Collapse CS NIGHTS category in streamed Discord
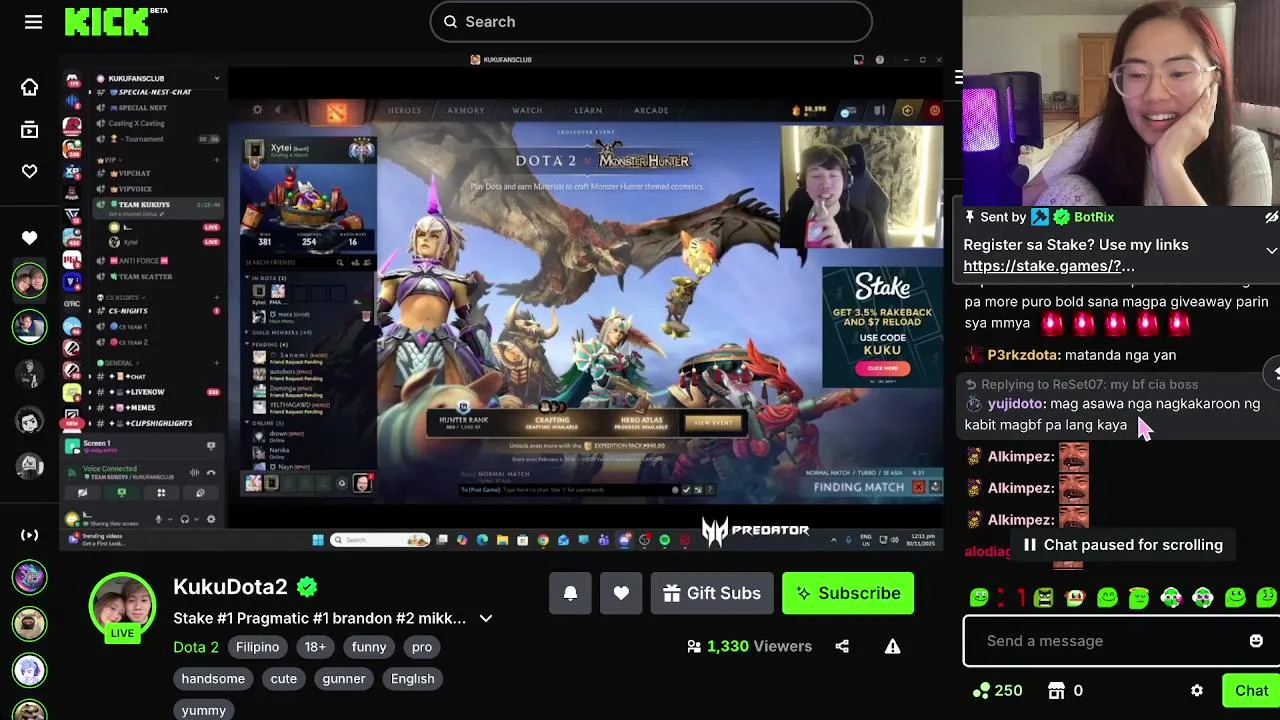The width and height of the screenshot is (1280, 720). click(122, 298)
